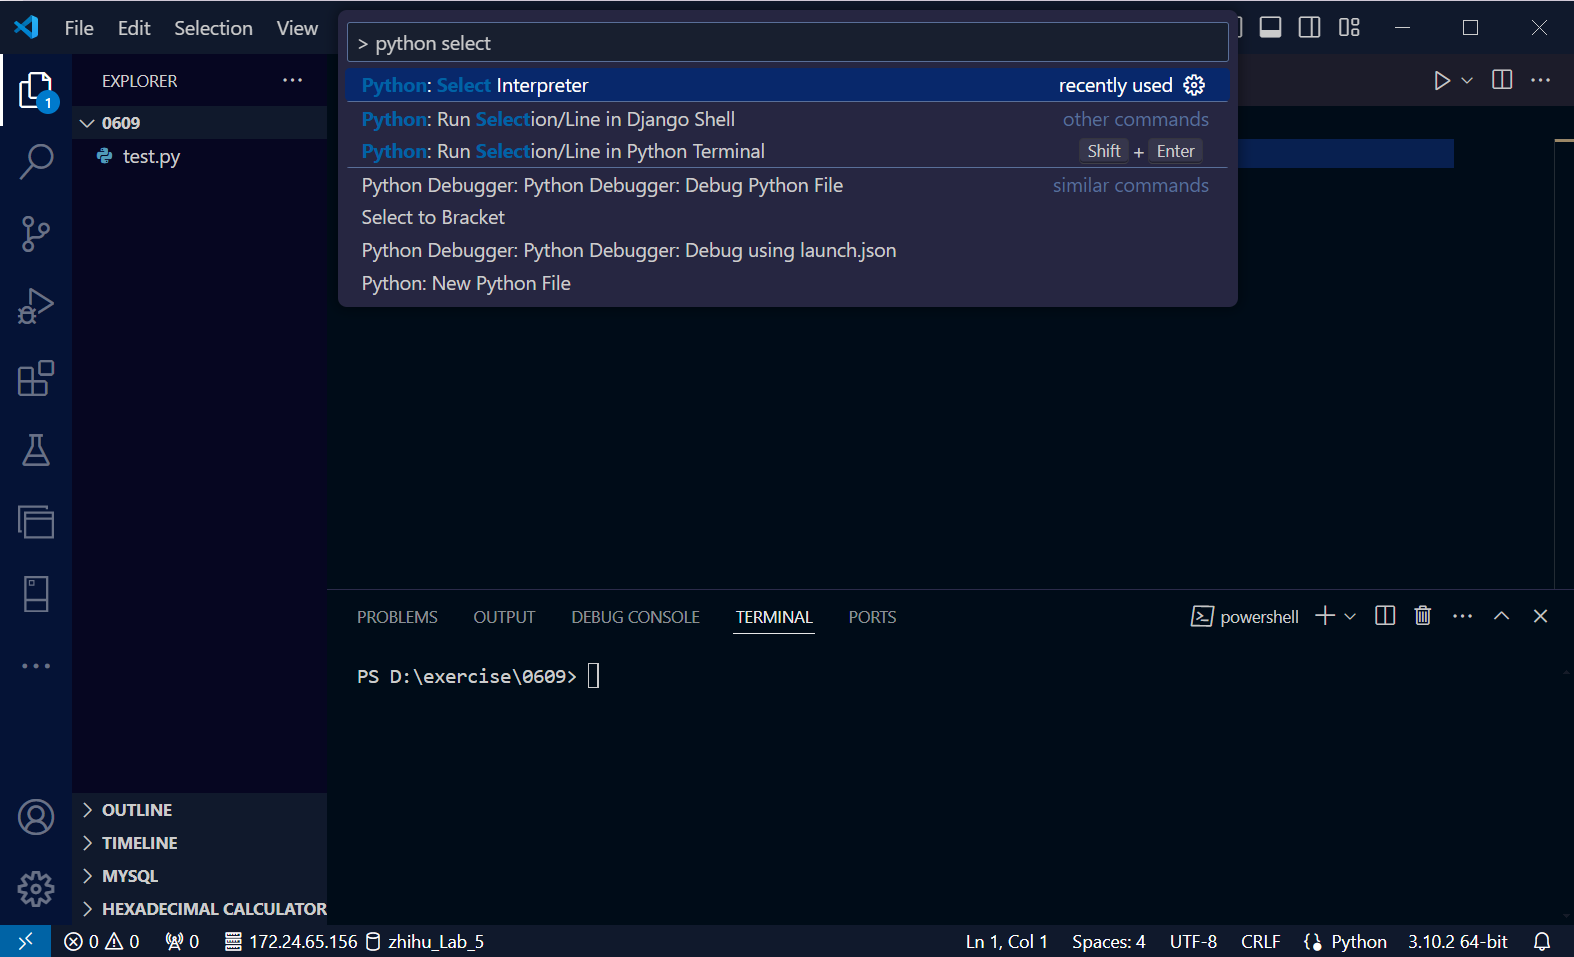Show additional views ellipsis in activity bar
Viewport: 1574px width, 957px height.
36,666
